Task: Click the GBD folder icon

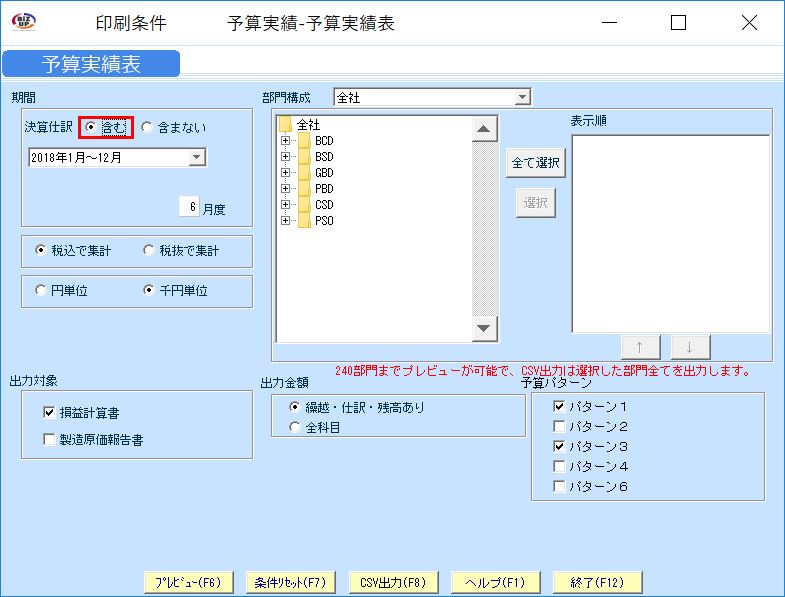Action: pyautogui.click(x=304, y=173)
